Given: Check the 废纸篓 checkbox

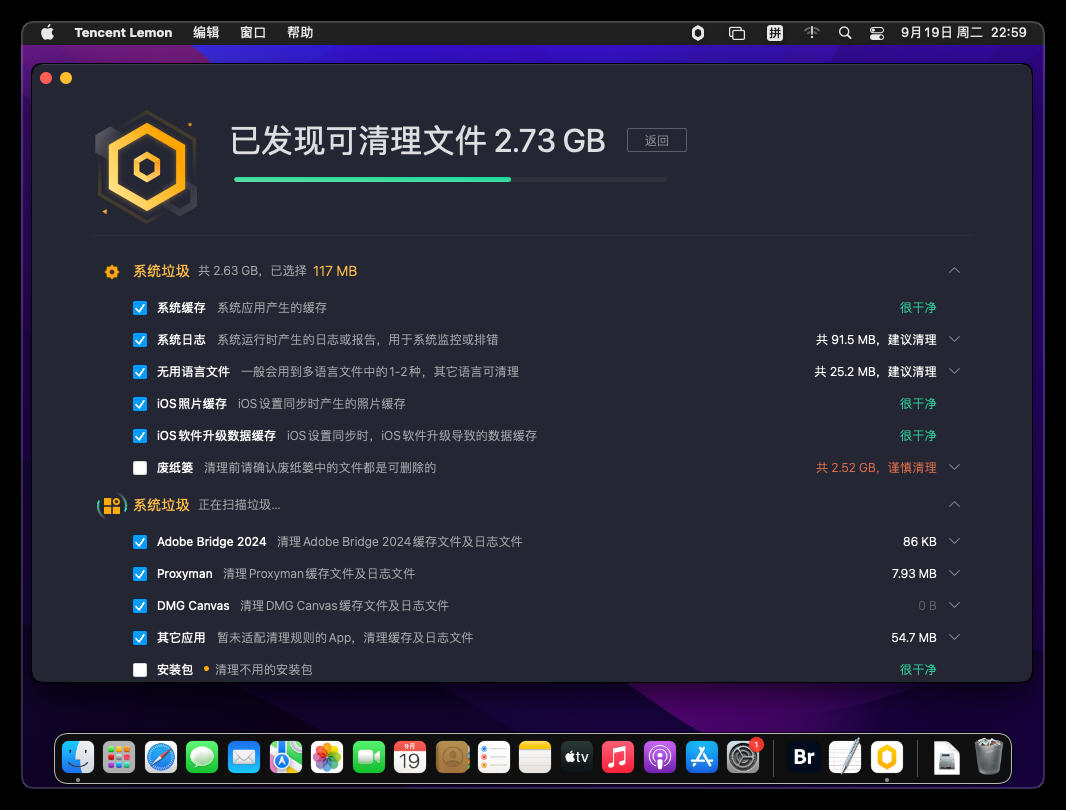Looking at the screenshot, I should click(x=140, y=468).
